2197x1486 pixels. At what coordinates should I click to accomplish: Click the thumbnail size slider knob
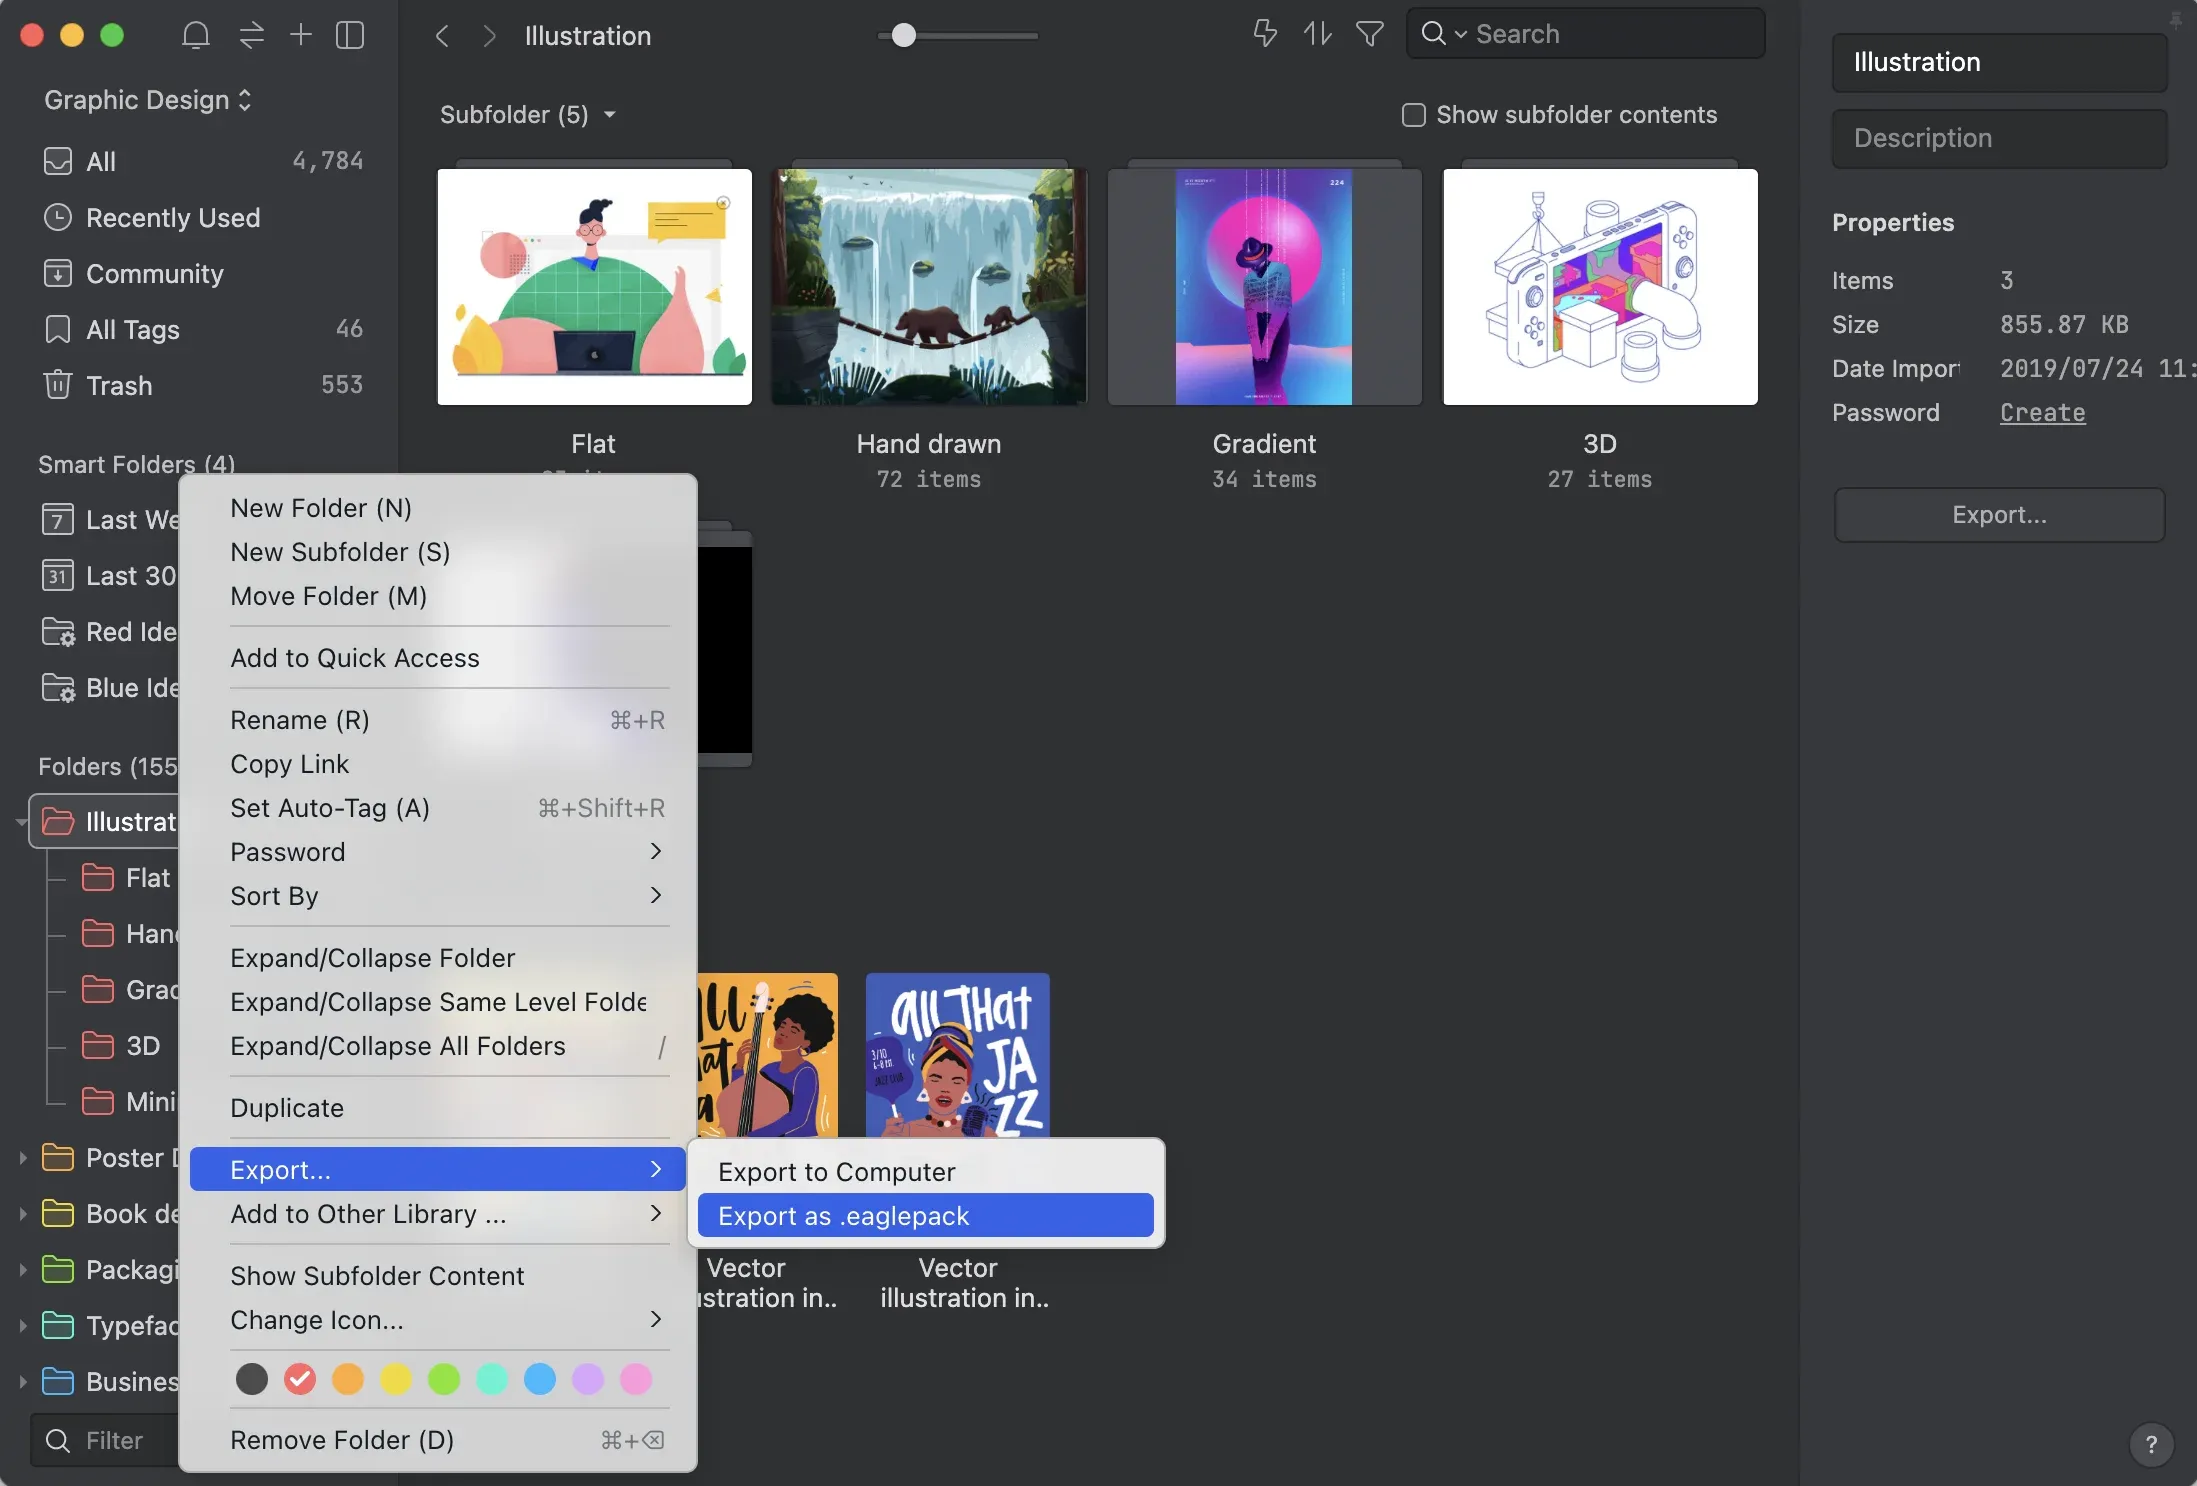click(x=904, y=36)
